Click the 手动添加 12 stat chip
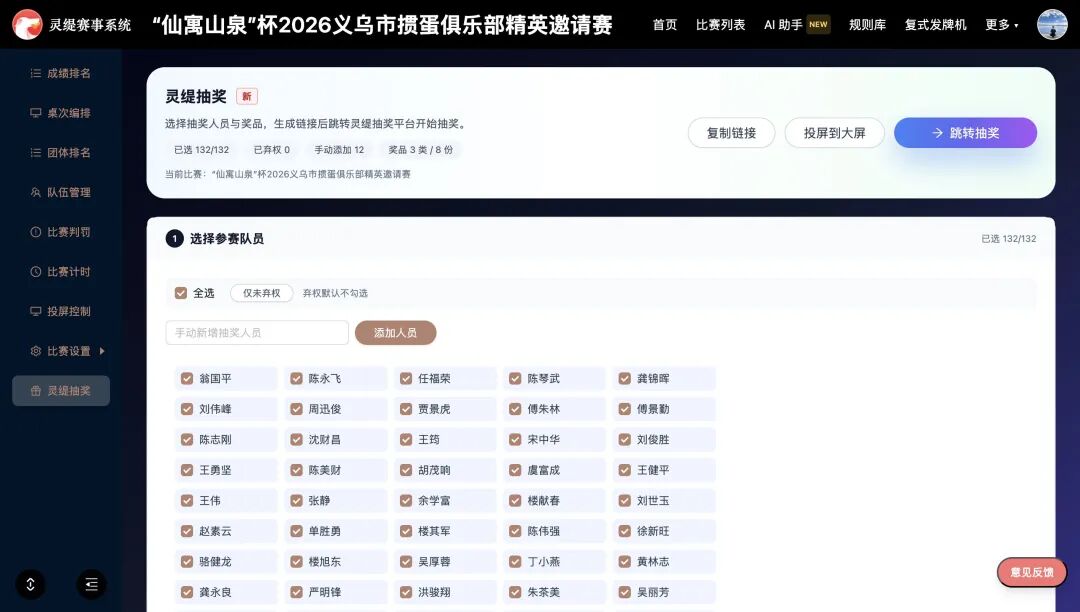 tap(339, 149)
